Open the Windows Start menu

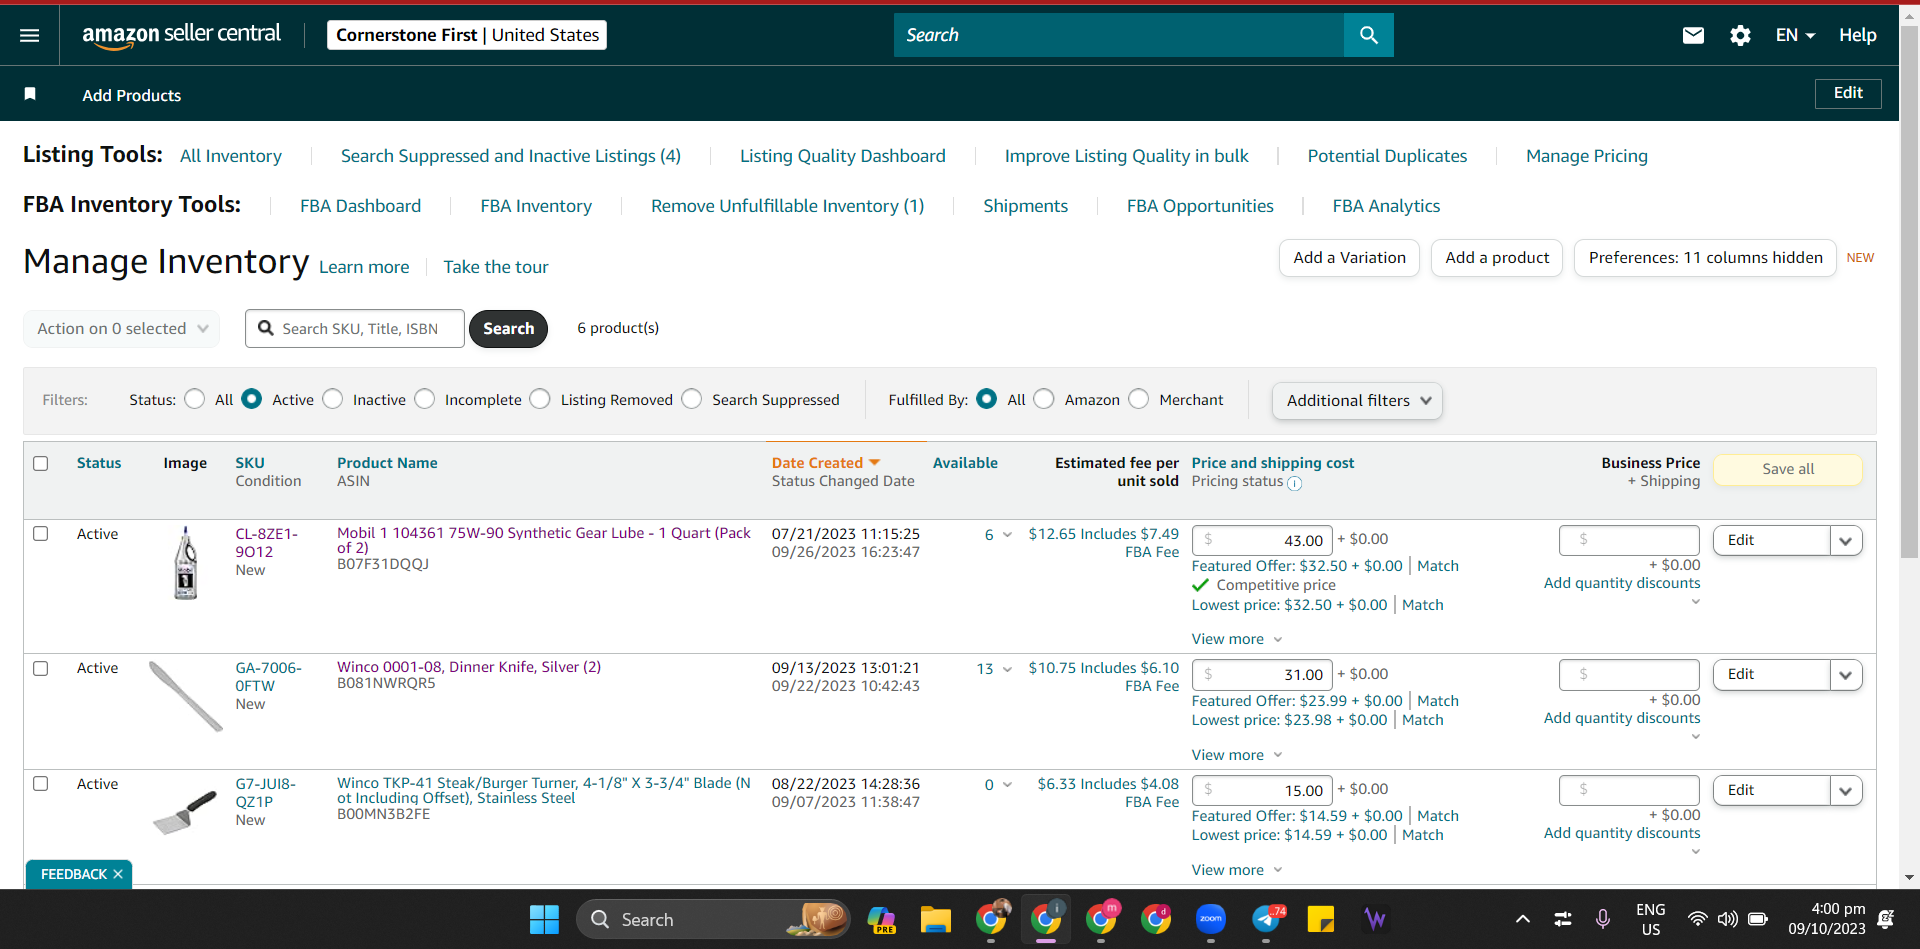pos(544,919)
